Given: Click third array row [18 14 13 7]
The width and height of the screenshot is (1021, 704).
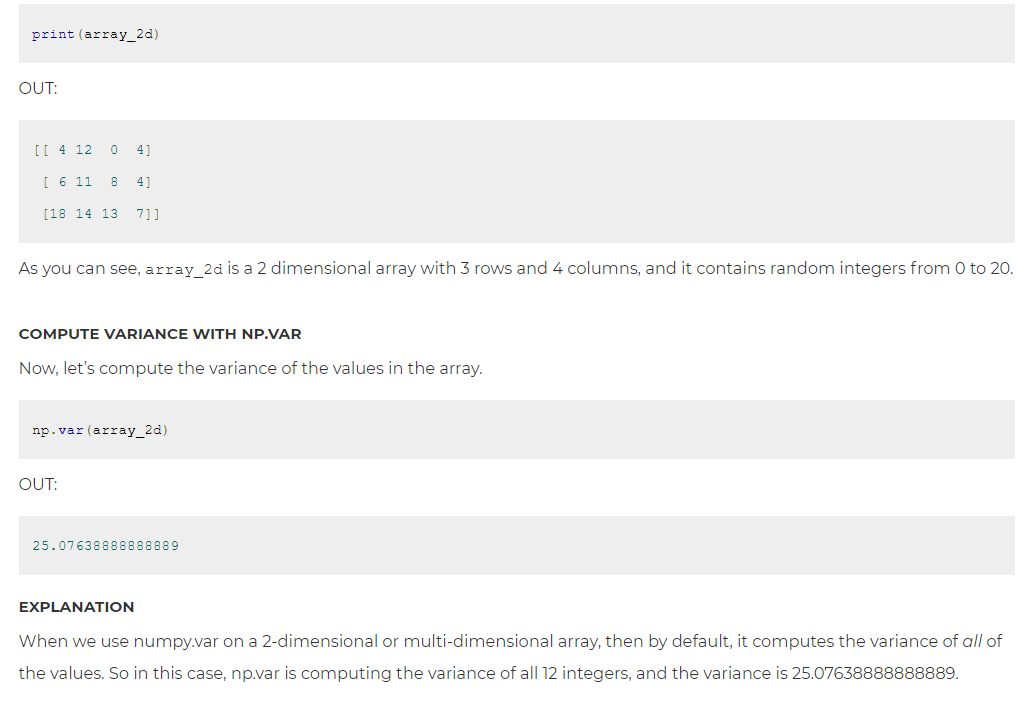Looking at the screenshot, I should 101,214.
